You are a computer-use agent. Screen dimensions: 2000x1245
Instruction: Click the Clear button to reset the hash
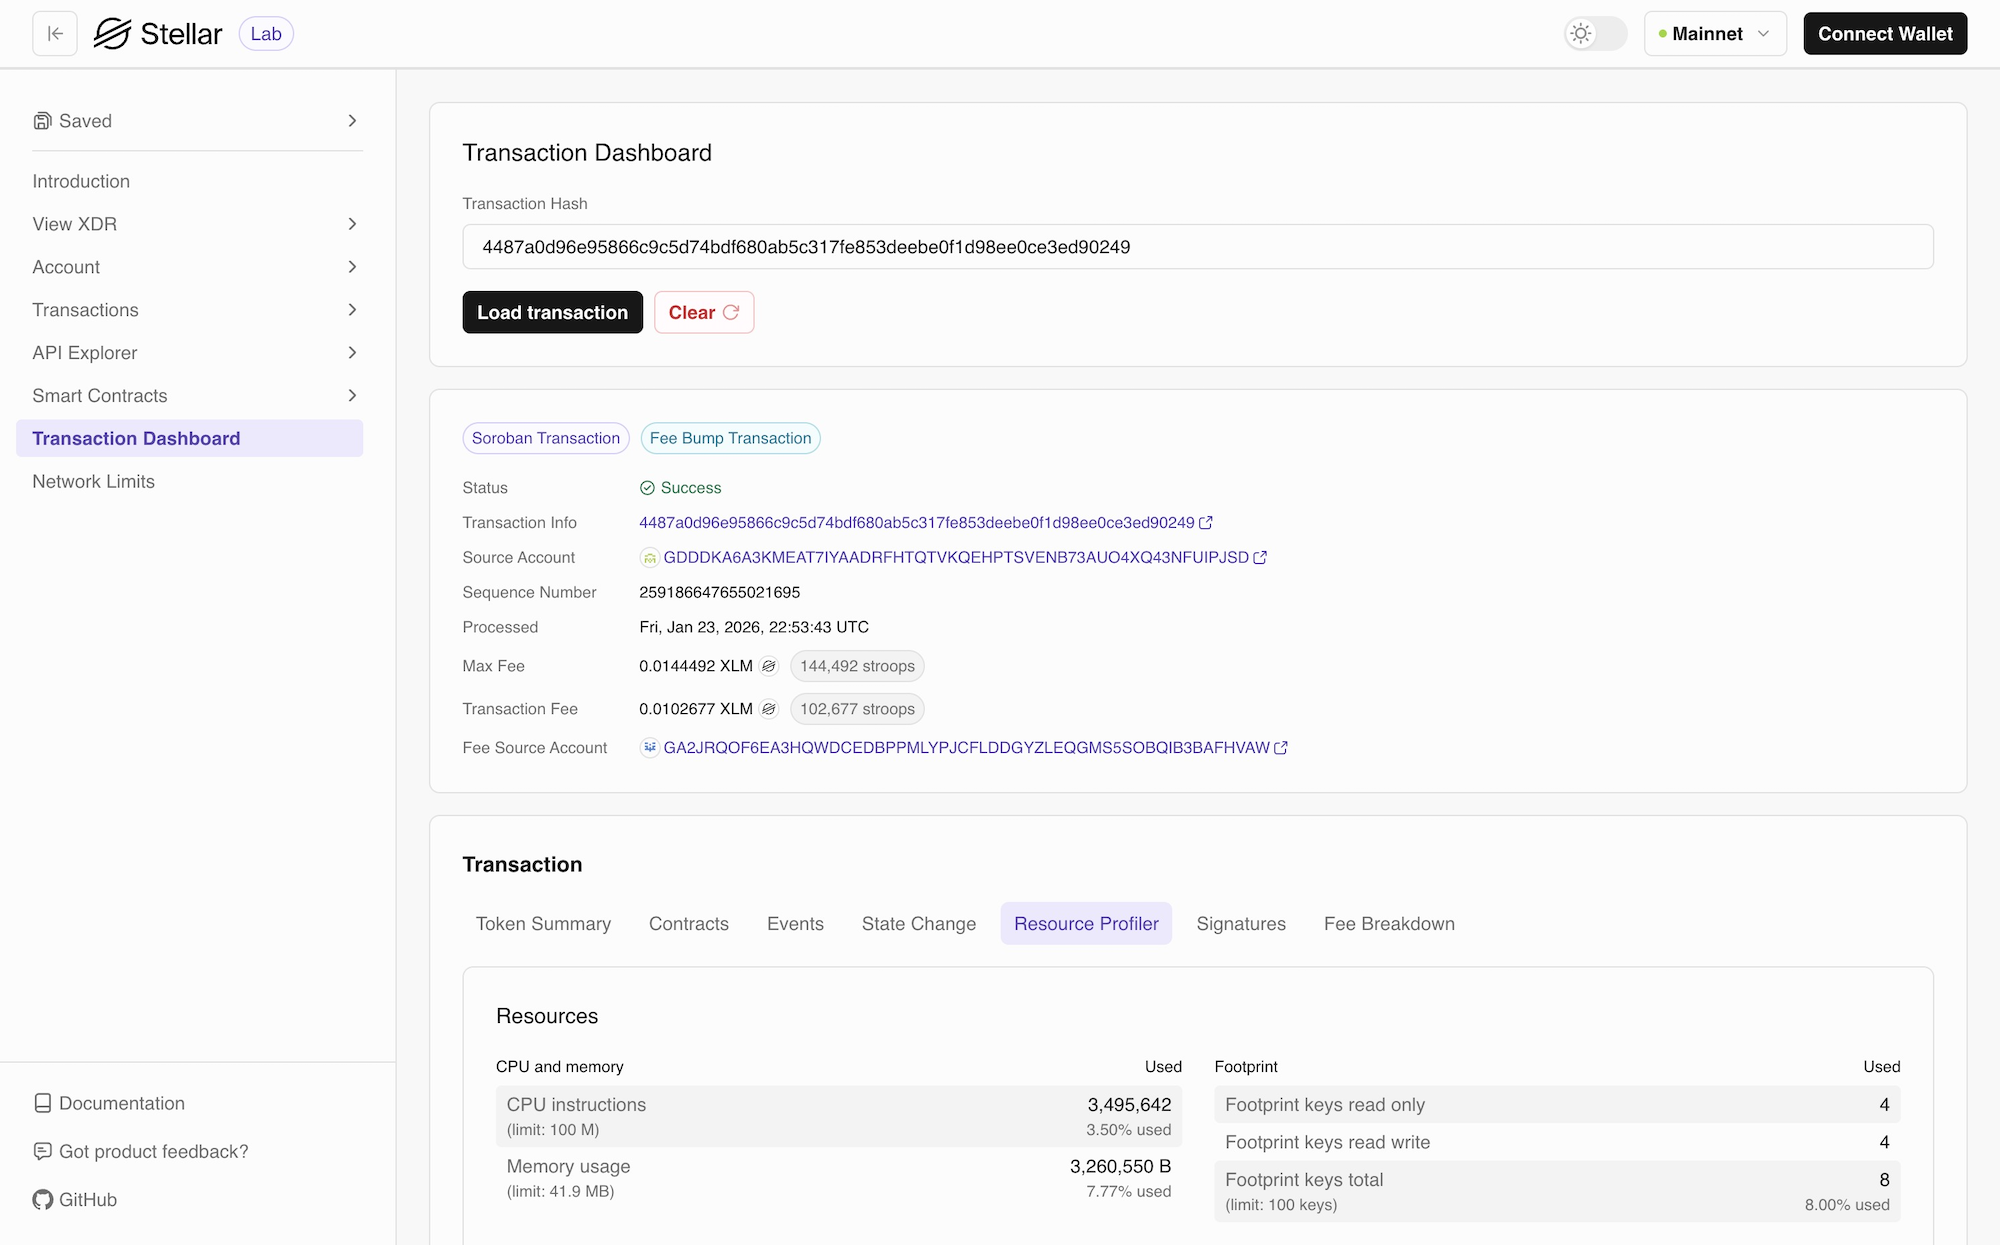click(703, 312)
